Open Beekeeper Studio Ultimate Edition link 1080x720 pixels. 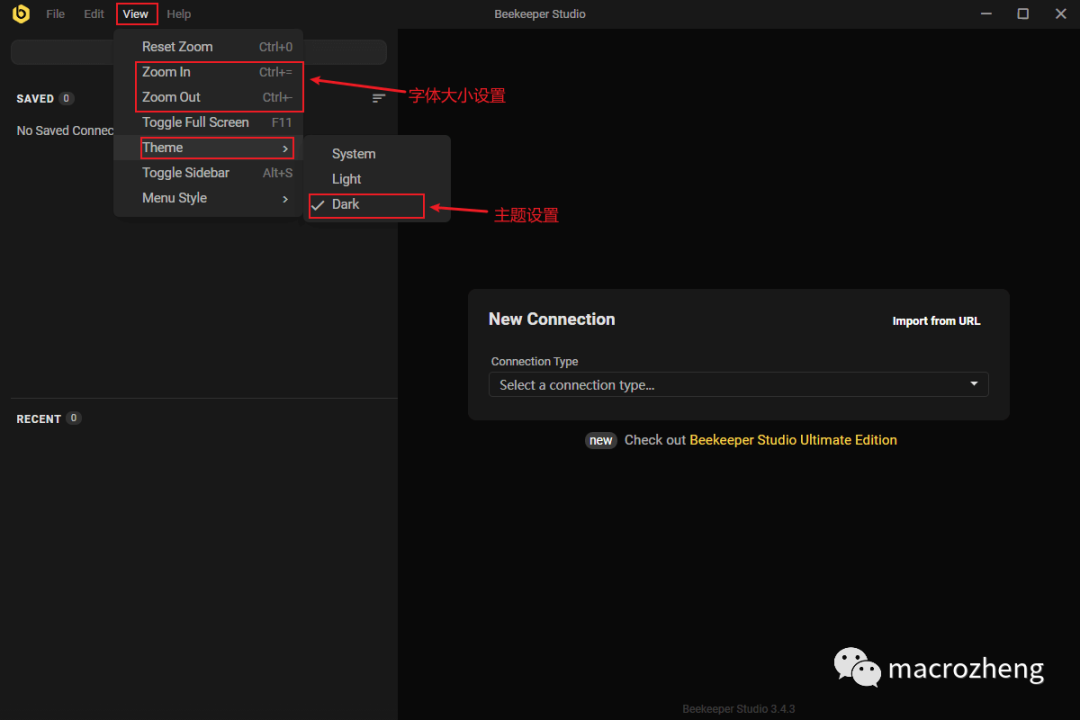[793, 440]
